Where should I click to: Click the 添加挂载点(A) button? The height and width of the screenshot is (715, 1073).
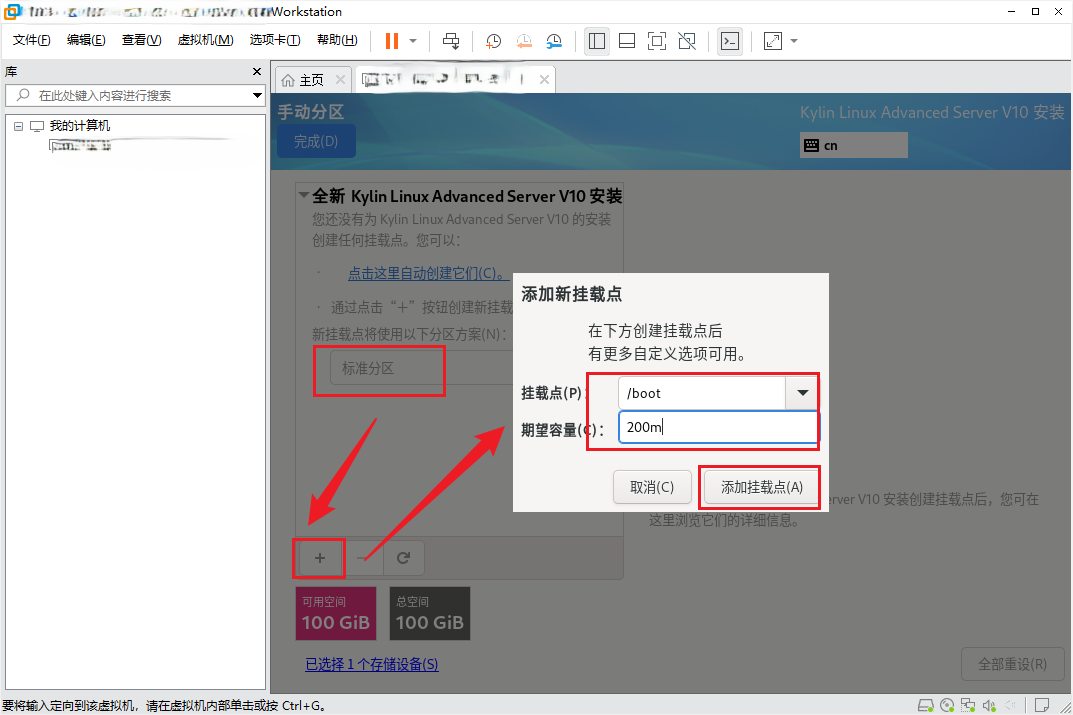[x=762, y=487]
